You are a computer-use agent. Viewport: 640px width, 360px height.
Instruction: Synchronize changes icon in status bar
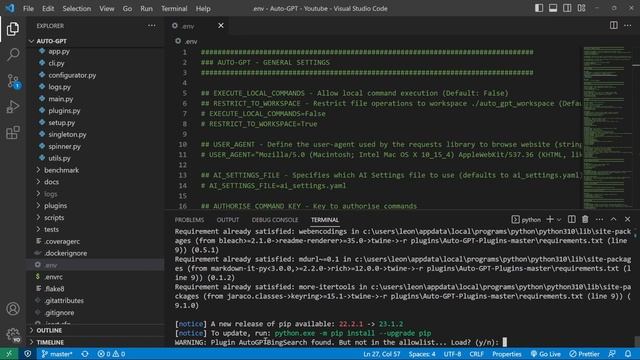(85, 354)
